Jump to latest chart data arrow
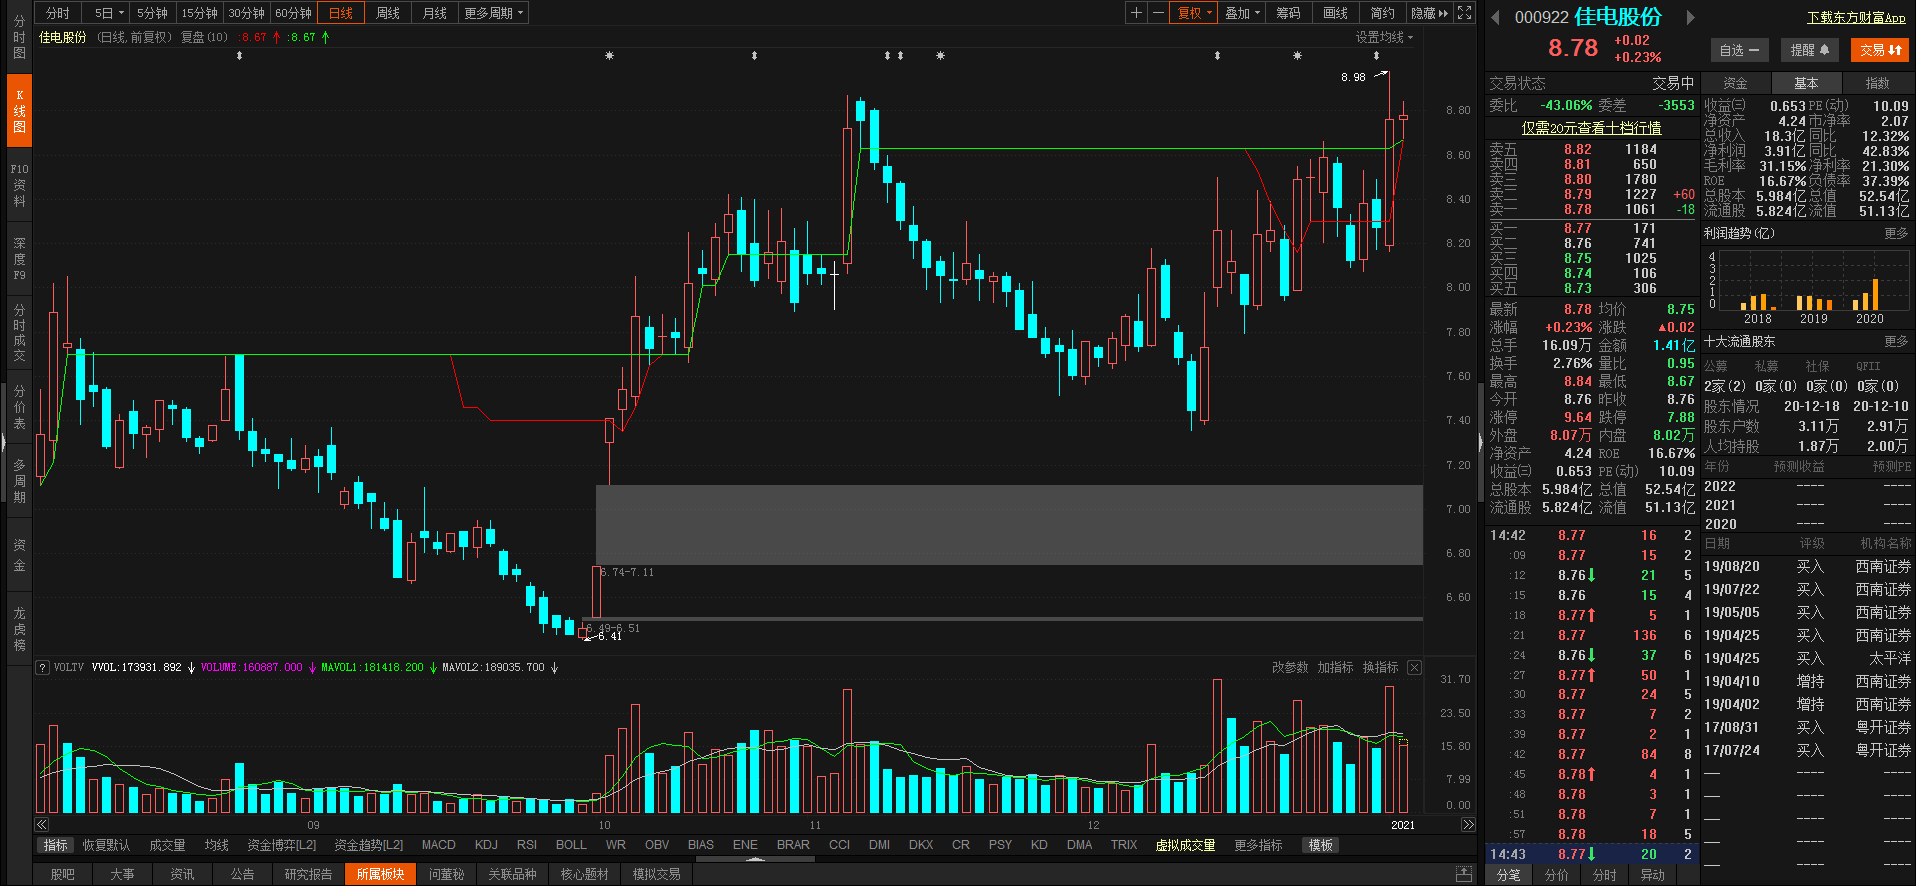The height and width of the screenshot is (886, 1916). coord(1468,825)
